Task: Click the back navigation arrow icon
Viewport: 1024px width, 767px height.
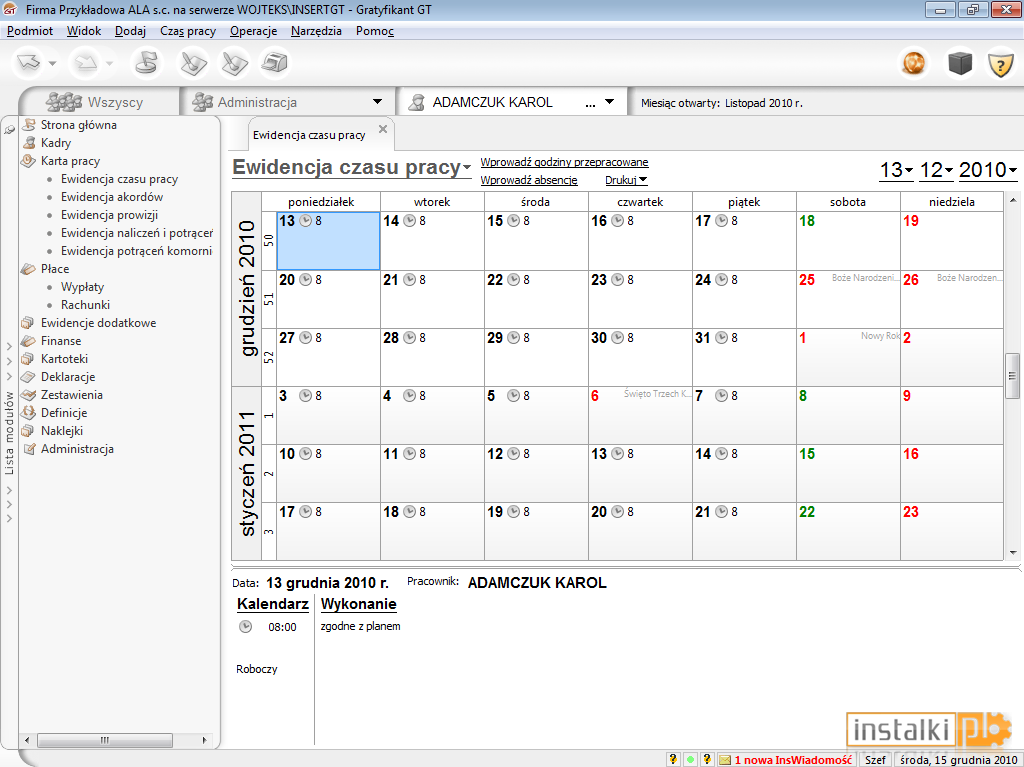Action: [29, 63]
